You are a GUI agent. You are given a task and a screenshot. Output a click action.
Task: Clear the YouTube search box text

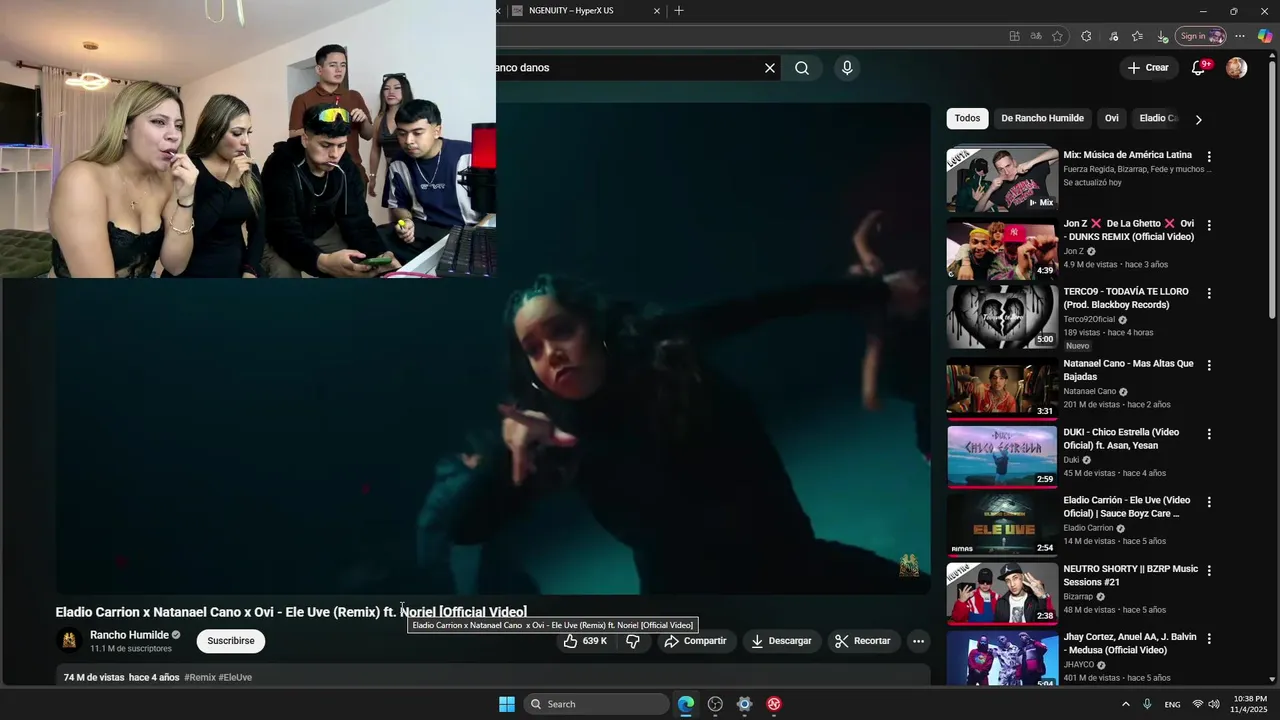tap(770, 68)
